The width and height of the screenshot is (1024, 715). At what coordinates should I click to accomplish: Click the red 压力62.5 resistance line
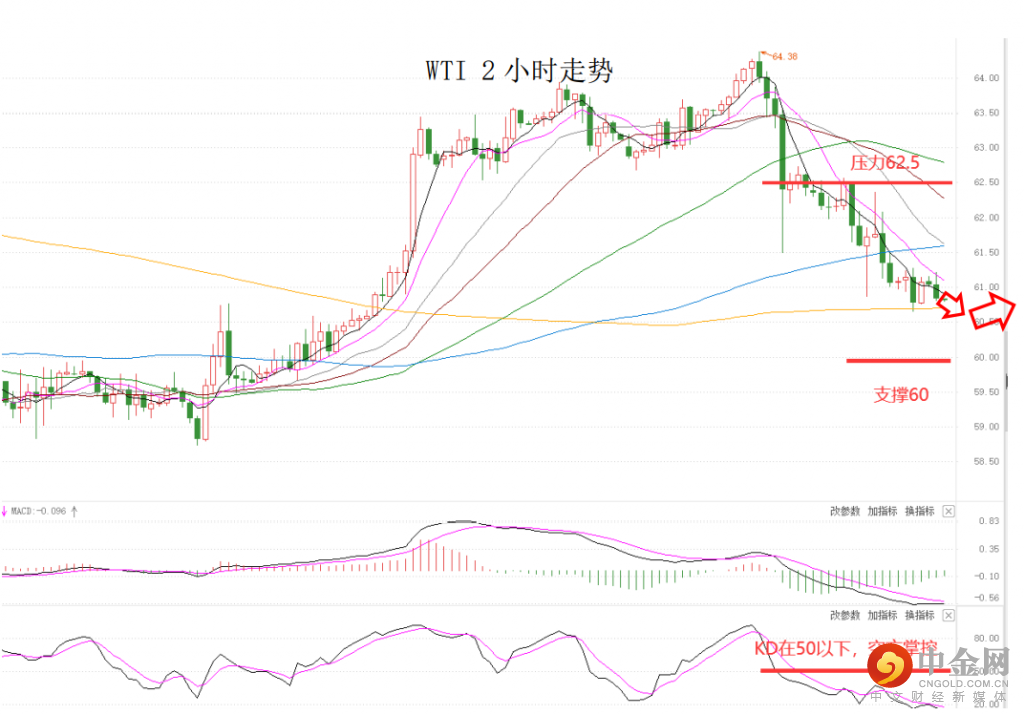pos(857,183)
